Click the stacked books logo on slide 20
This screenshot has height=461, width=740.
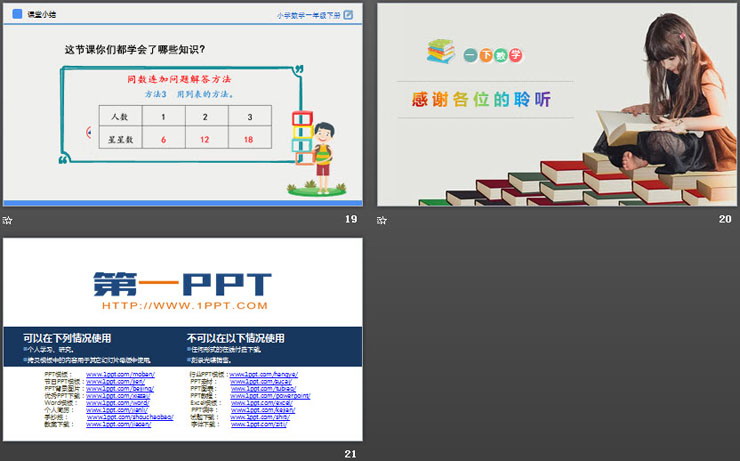pyautogui.click(x=440, y=51)
